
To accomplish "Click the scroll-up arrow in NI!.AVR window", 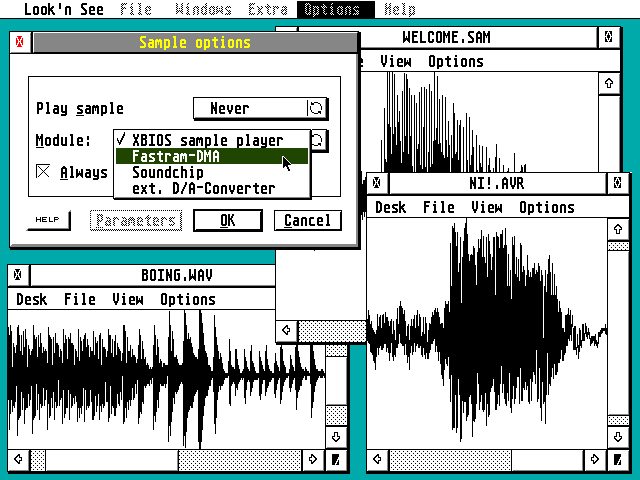I will pyautogui.click(x=618, y=229).
